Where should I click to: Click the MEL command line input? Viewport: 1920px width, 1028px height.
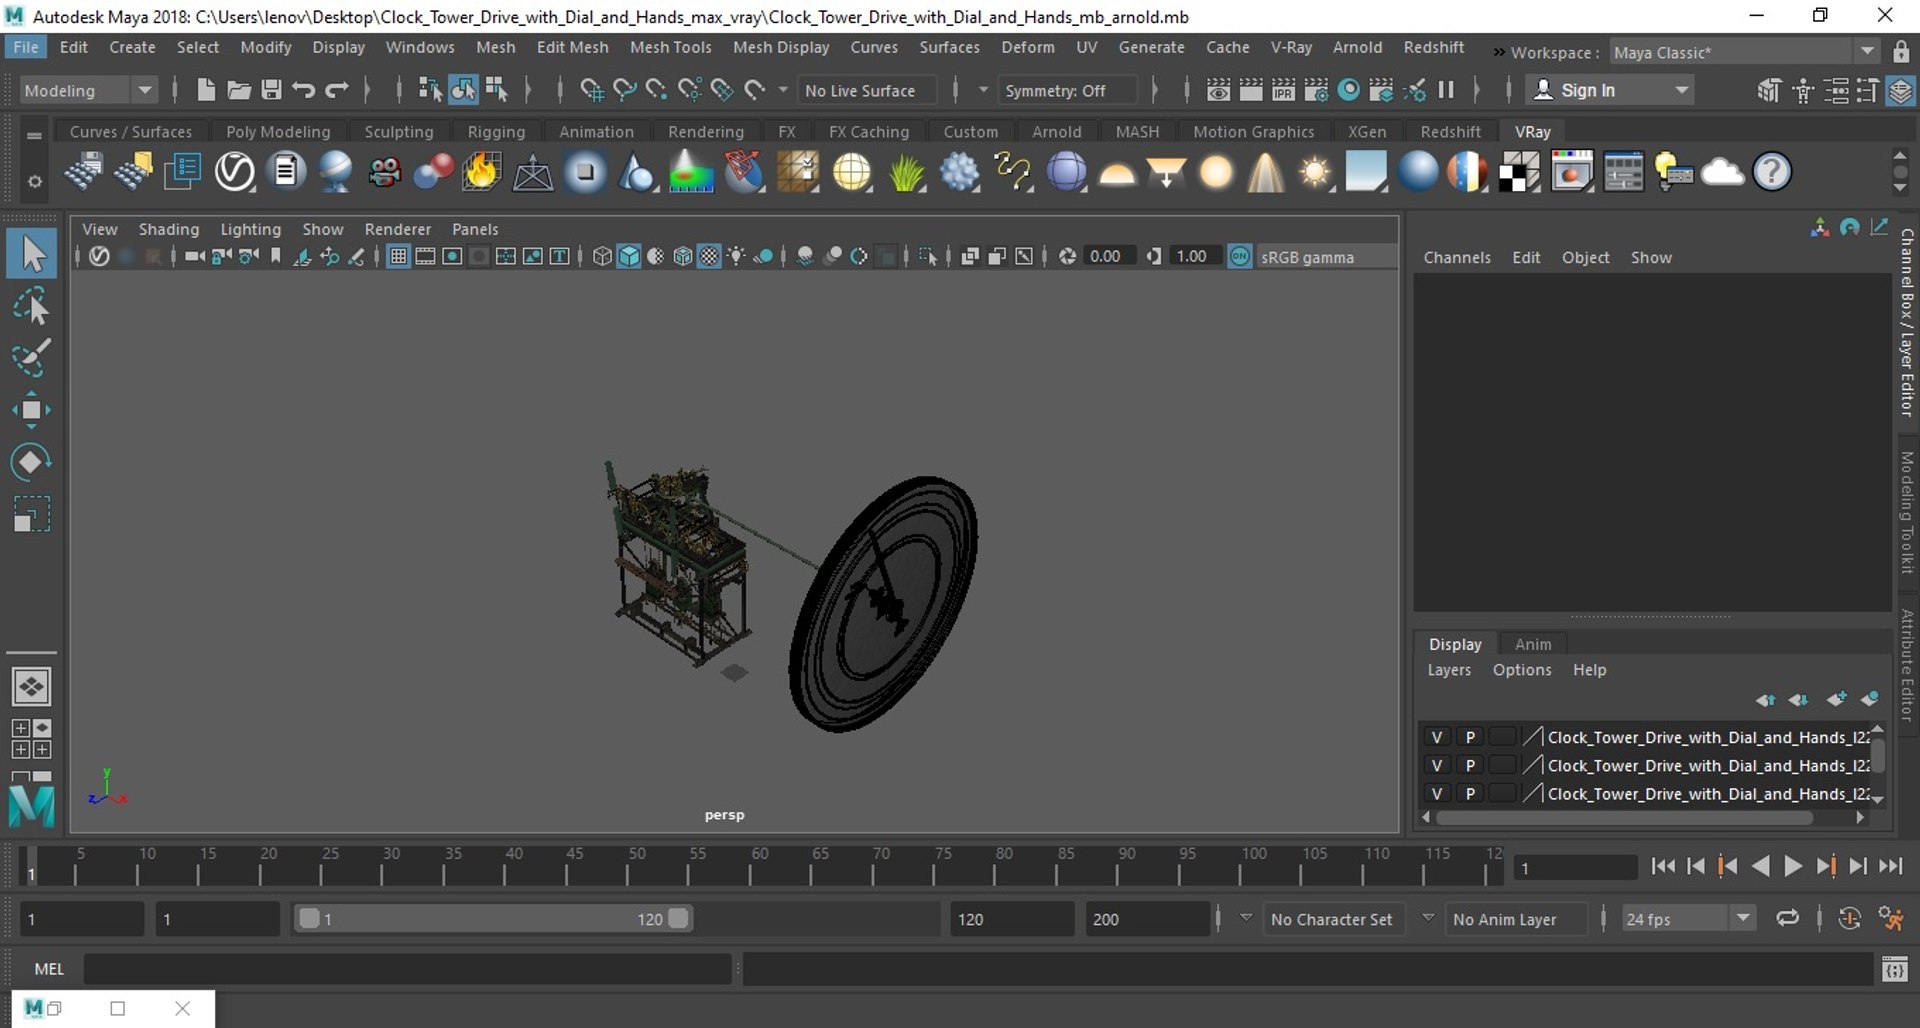click(407, 969)
